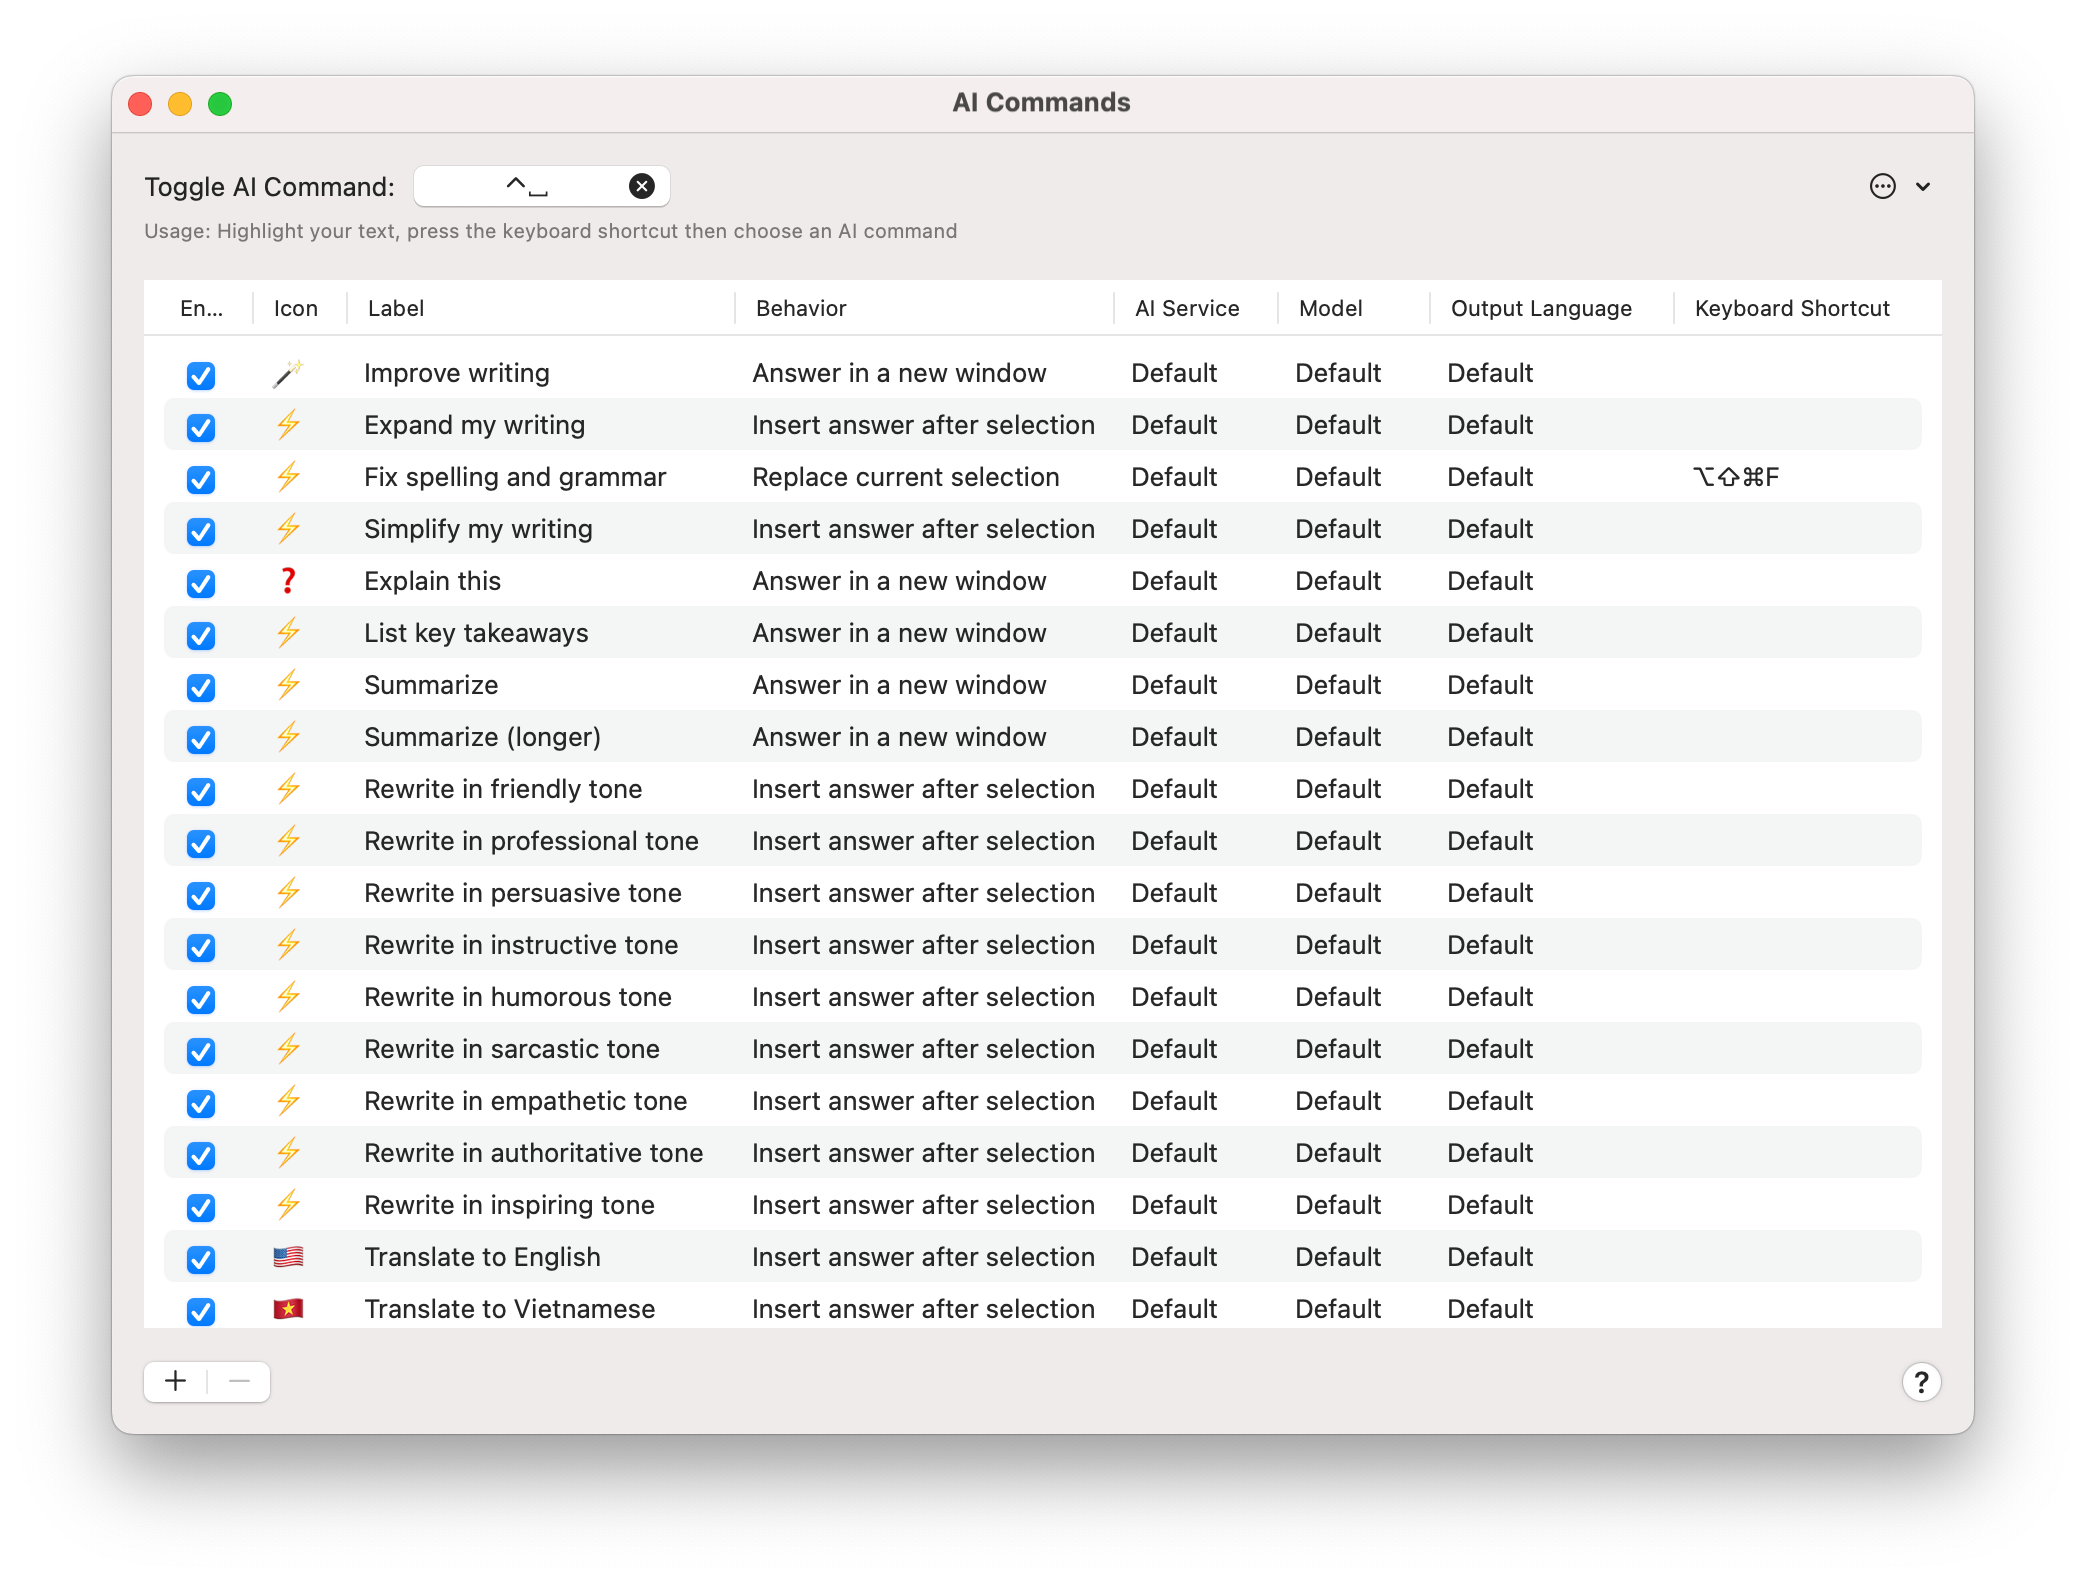Click the US flag icon for Translate to English
The width and height of the screenshot is (2086, 1582).
[289, 1257]
